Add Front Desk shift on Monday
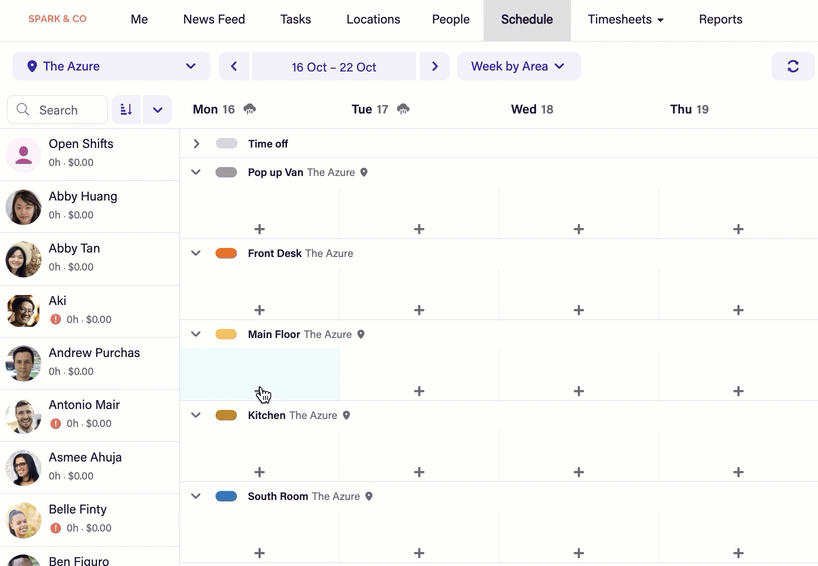The width and height of the screenshot is (818, 566). (x=259, y=310)
